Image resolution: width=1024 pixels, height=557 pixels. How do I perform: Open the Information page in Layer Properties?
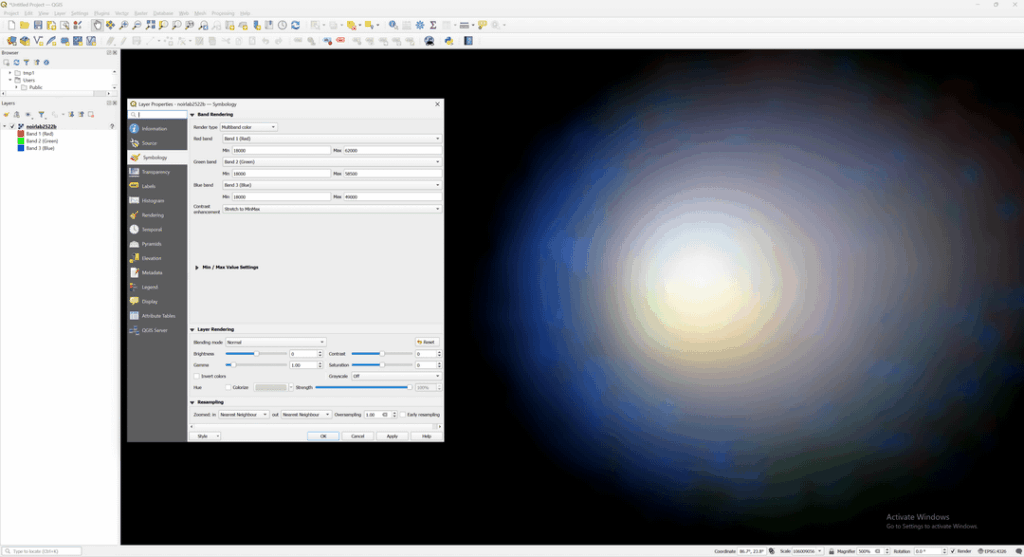point(157,129)
